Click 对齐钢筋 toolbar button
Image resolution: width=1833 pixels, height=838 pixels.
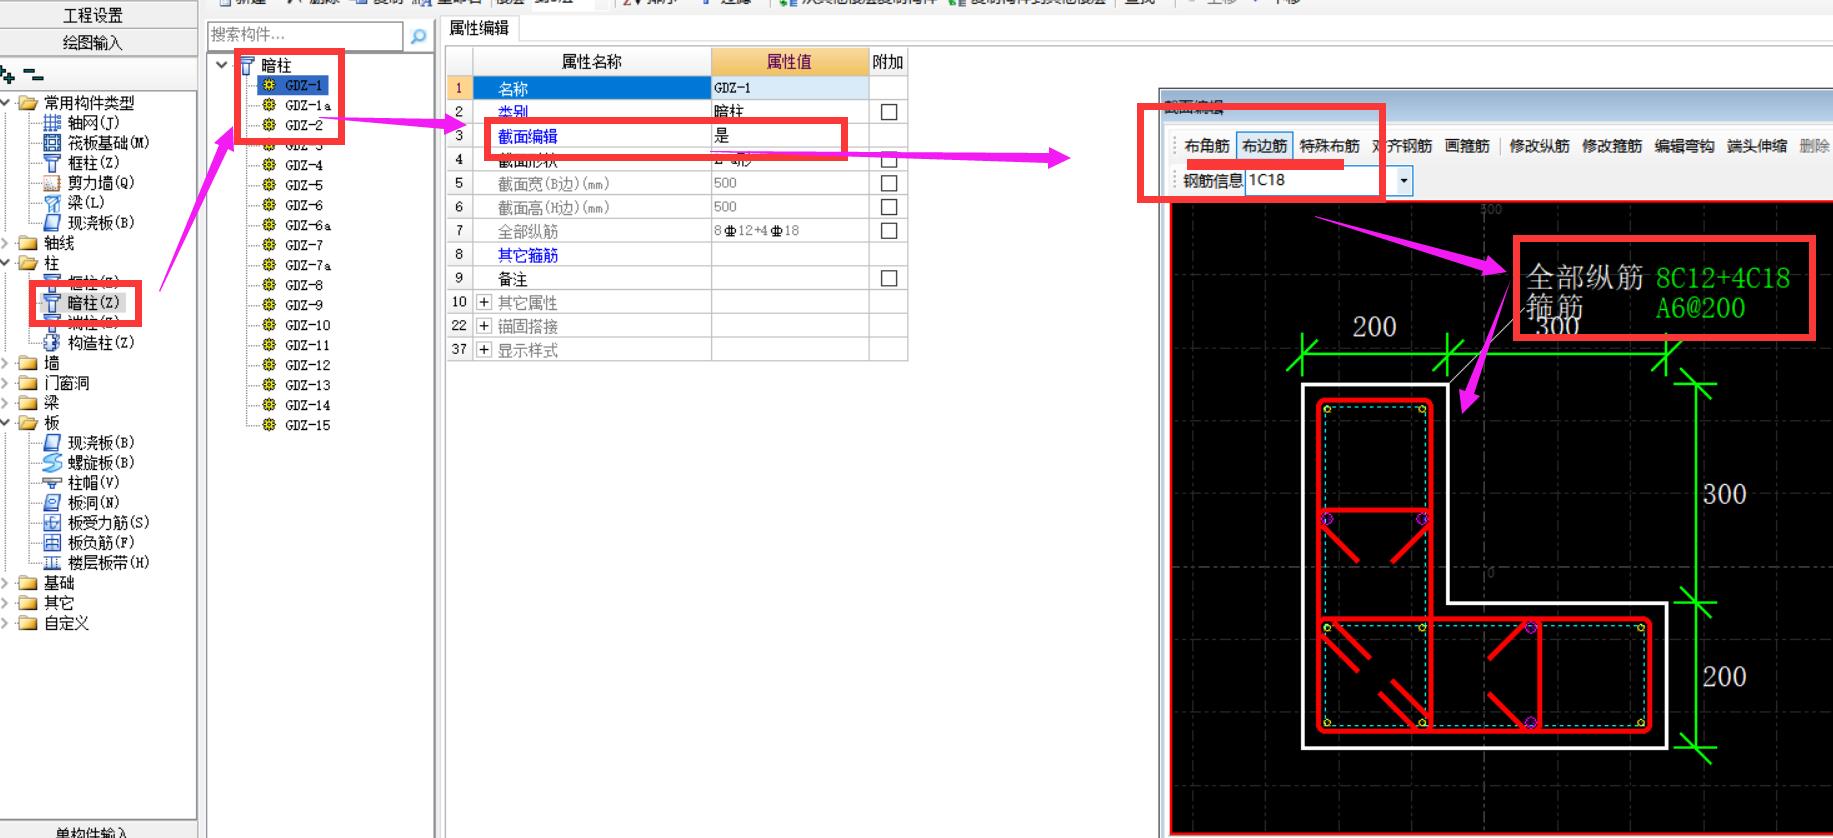(x=1403, y=146)
